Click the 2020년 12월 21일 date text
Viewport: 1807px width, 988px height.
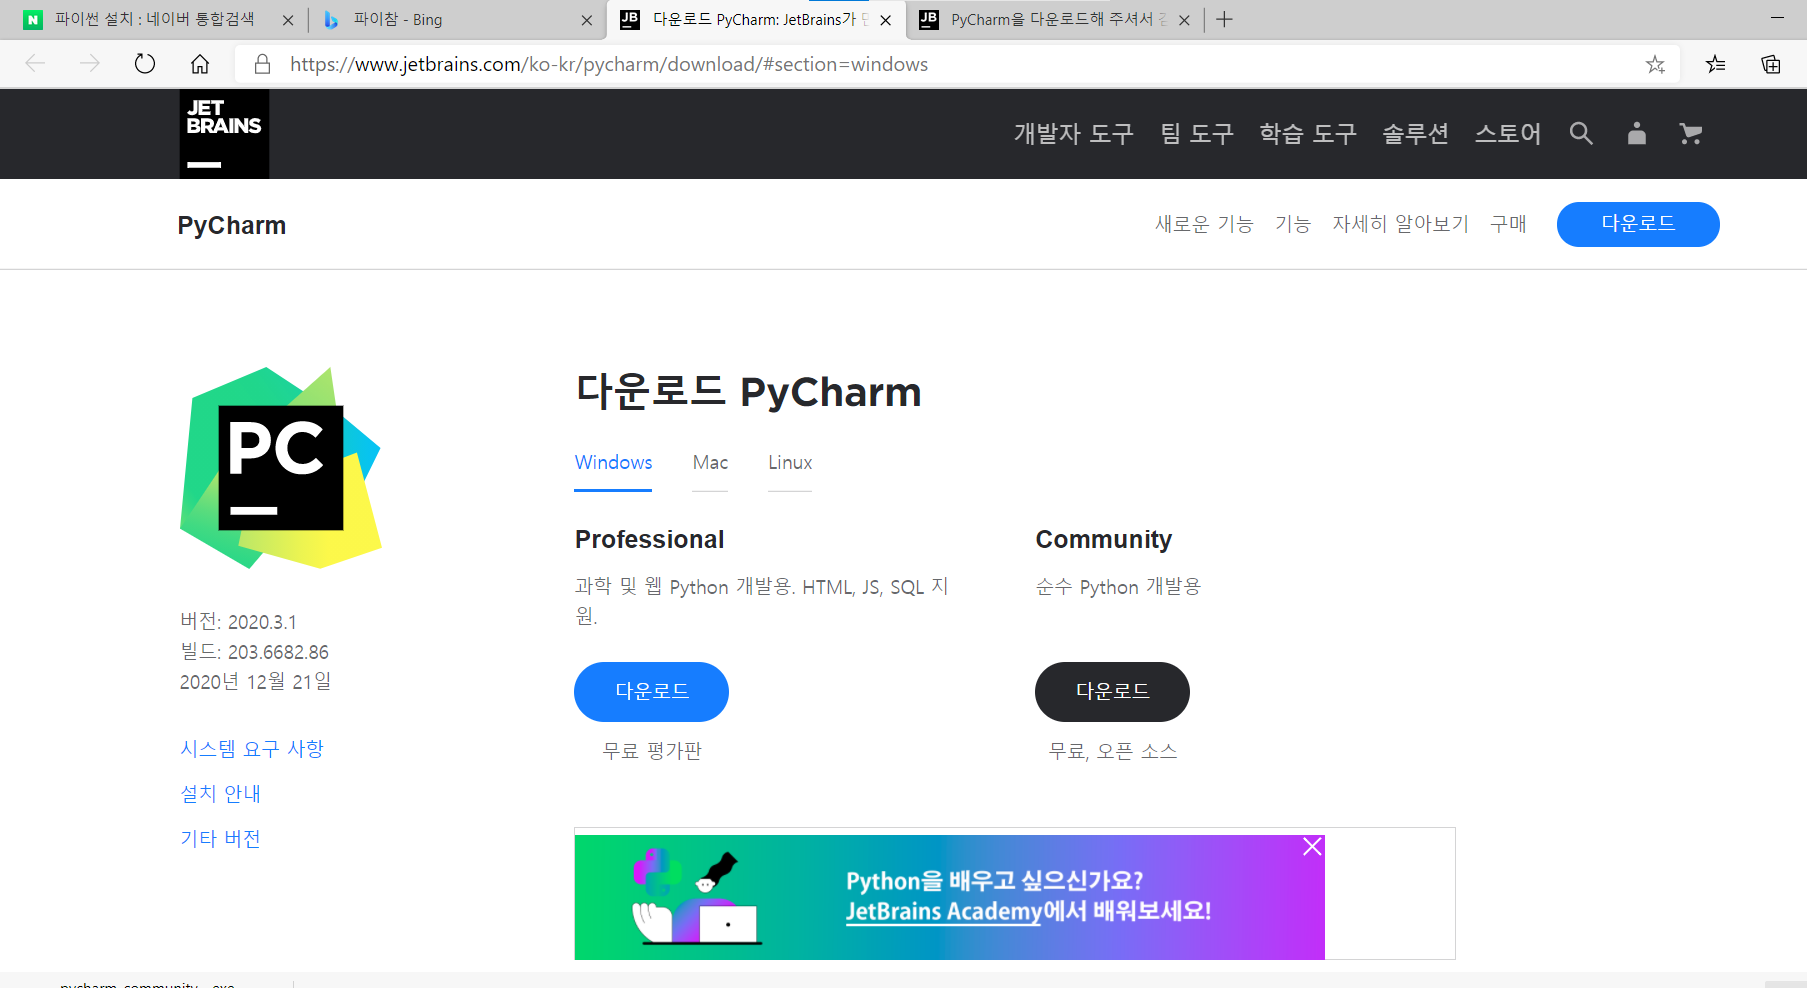(255, 682)
